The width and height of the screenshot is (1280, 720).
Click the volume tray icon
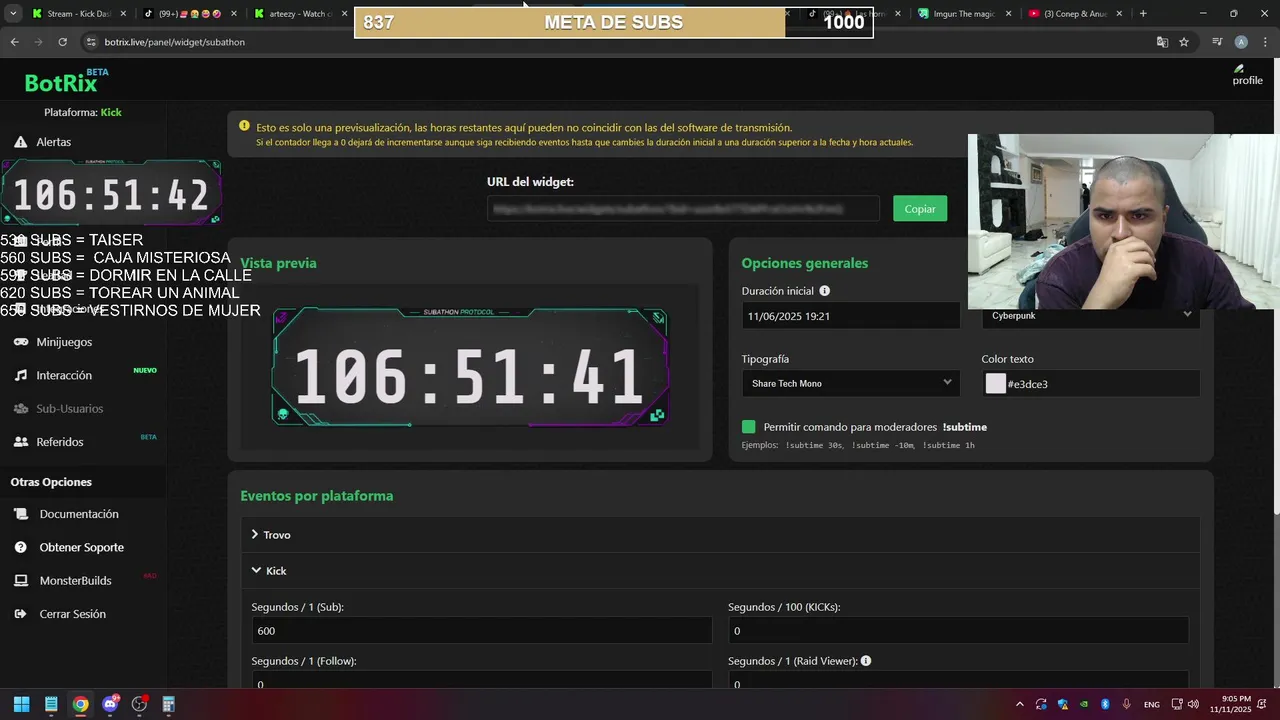pos(1193,704)
